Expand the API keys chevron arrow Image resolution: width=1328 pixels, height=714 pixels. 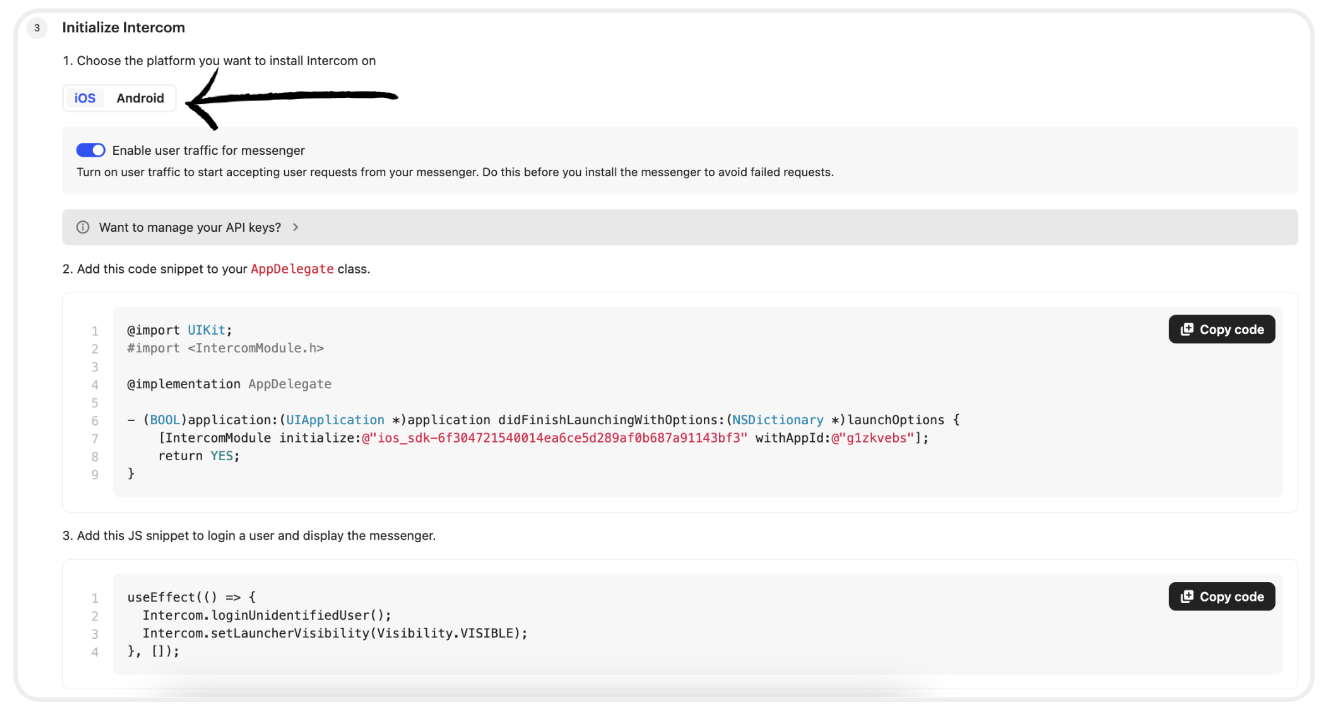pos(295,227)
